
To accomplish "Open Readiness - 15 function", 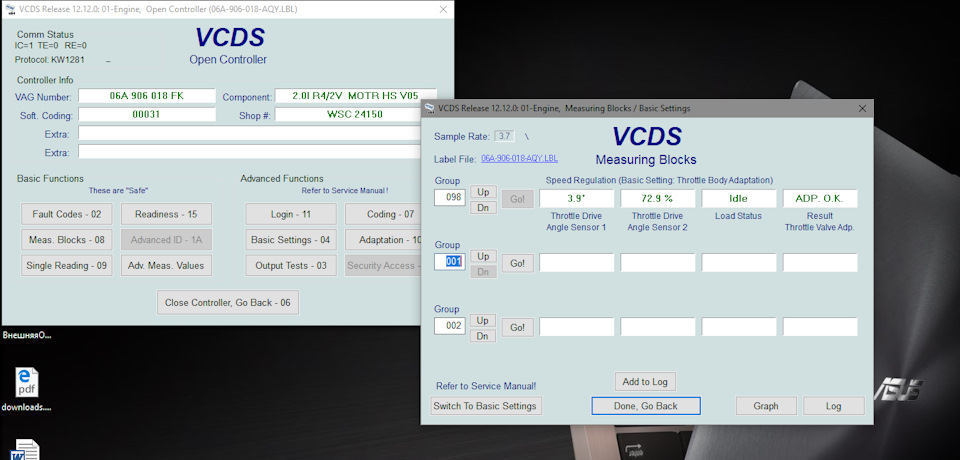I will (167, 214).
